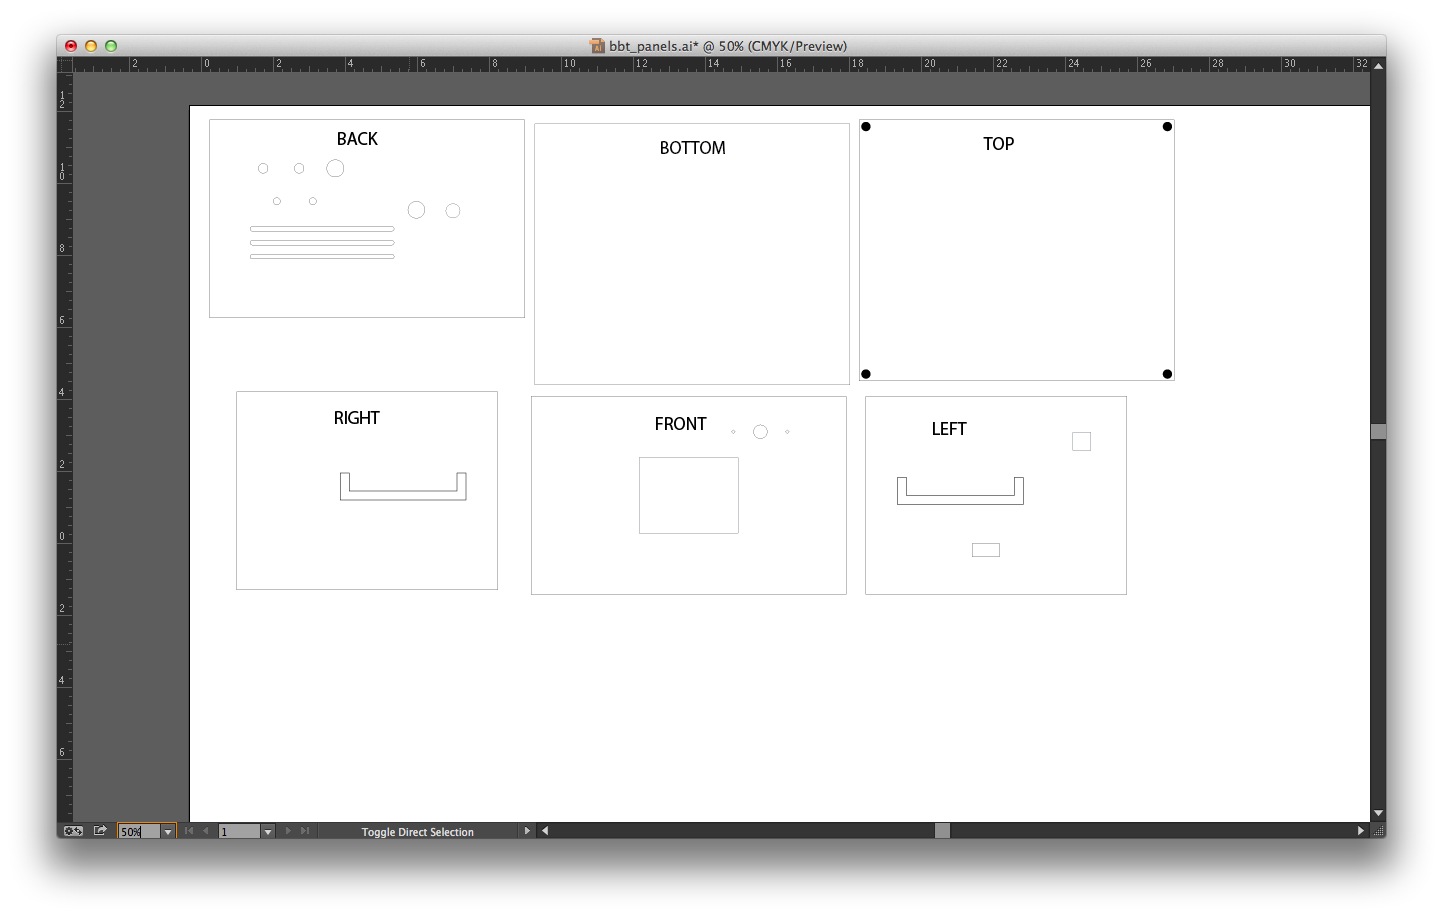Select the RIGHT text label
Screen dimensions: 1443x917
click(x=356, y=418)
